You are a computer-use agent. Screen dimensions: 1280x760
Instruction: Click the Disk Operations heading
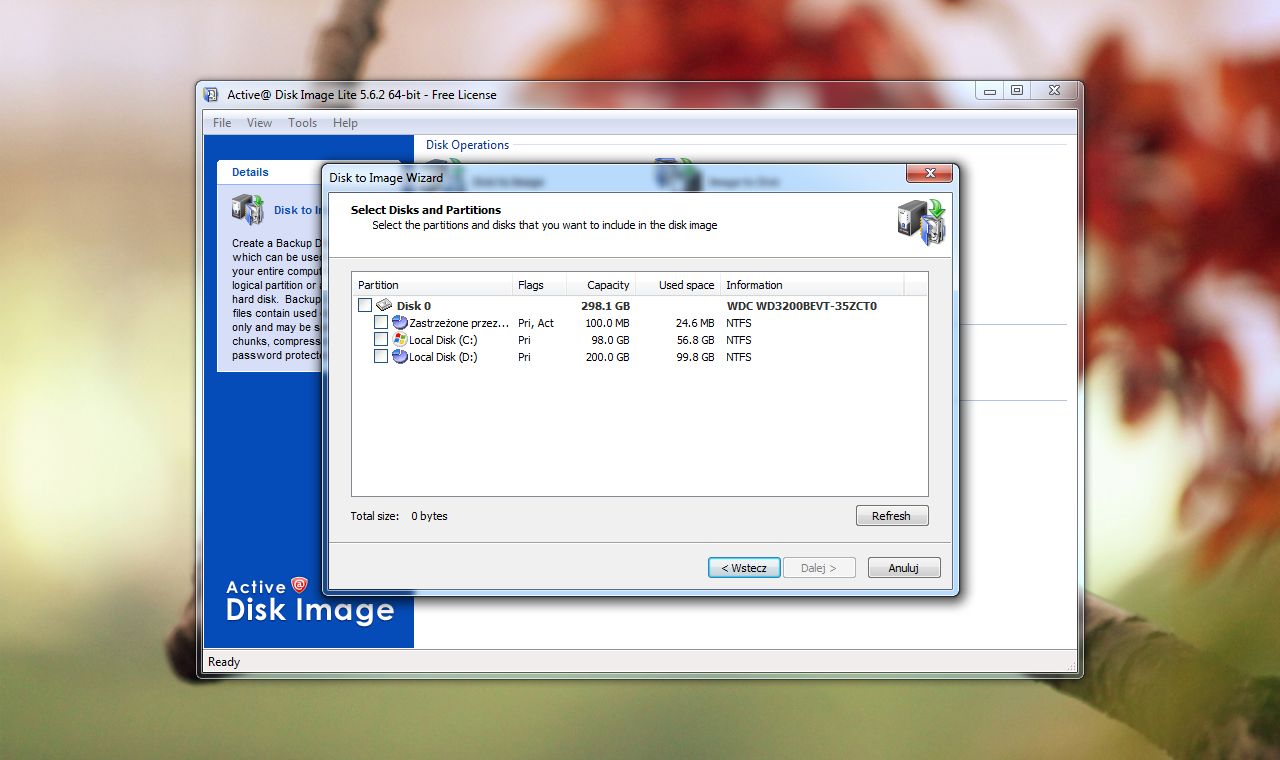tap(467, 145)
